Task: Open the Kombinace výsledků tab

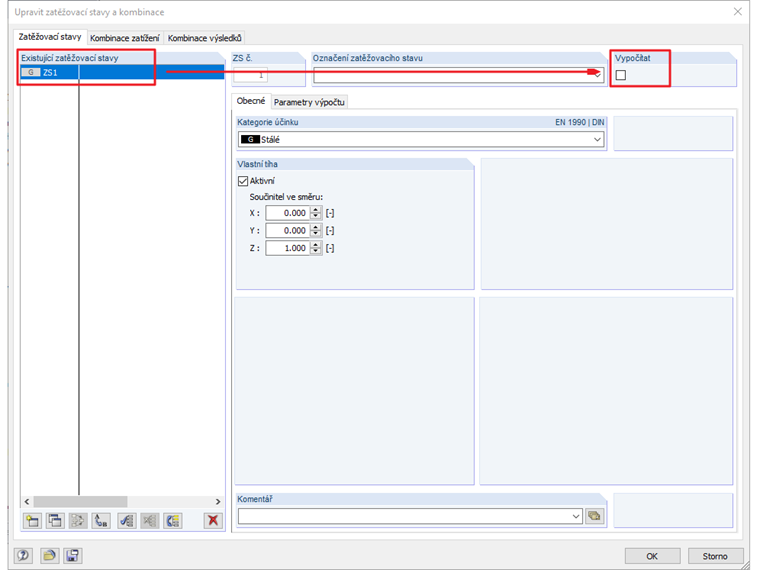Action: coord(205,38)
